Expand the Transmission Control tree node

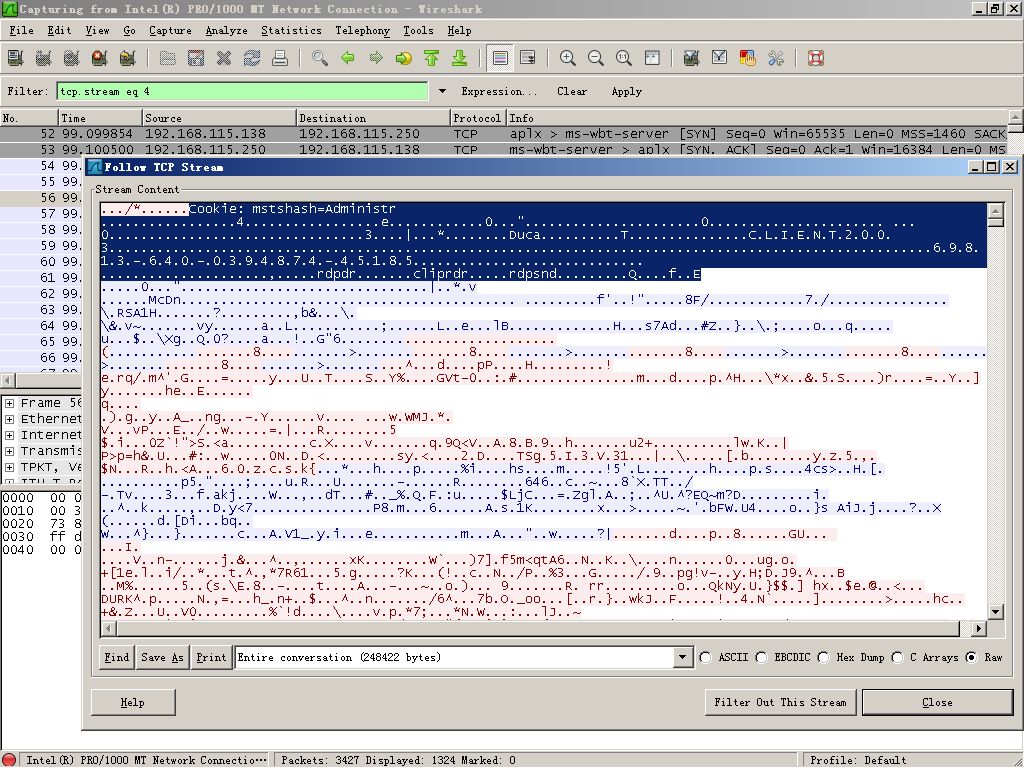pyautogui.click(x=10, y=451)
